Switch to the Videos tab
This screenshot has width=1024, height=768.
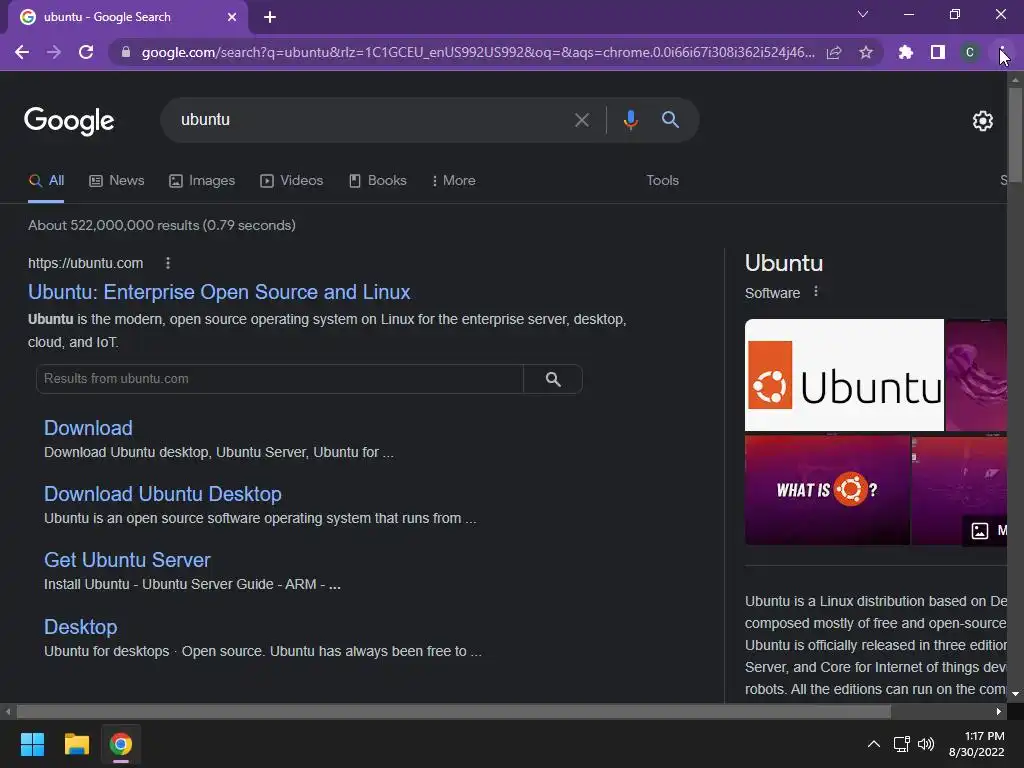[291, 181]
